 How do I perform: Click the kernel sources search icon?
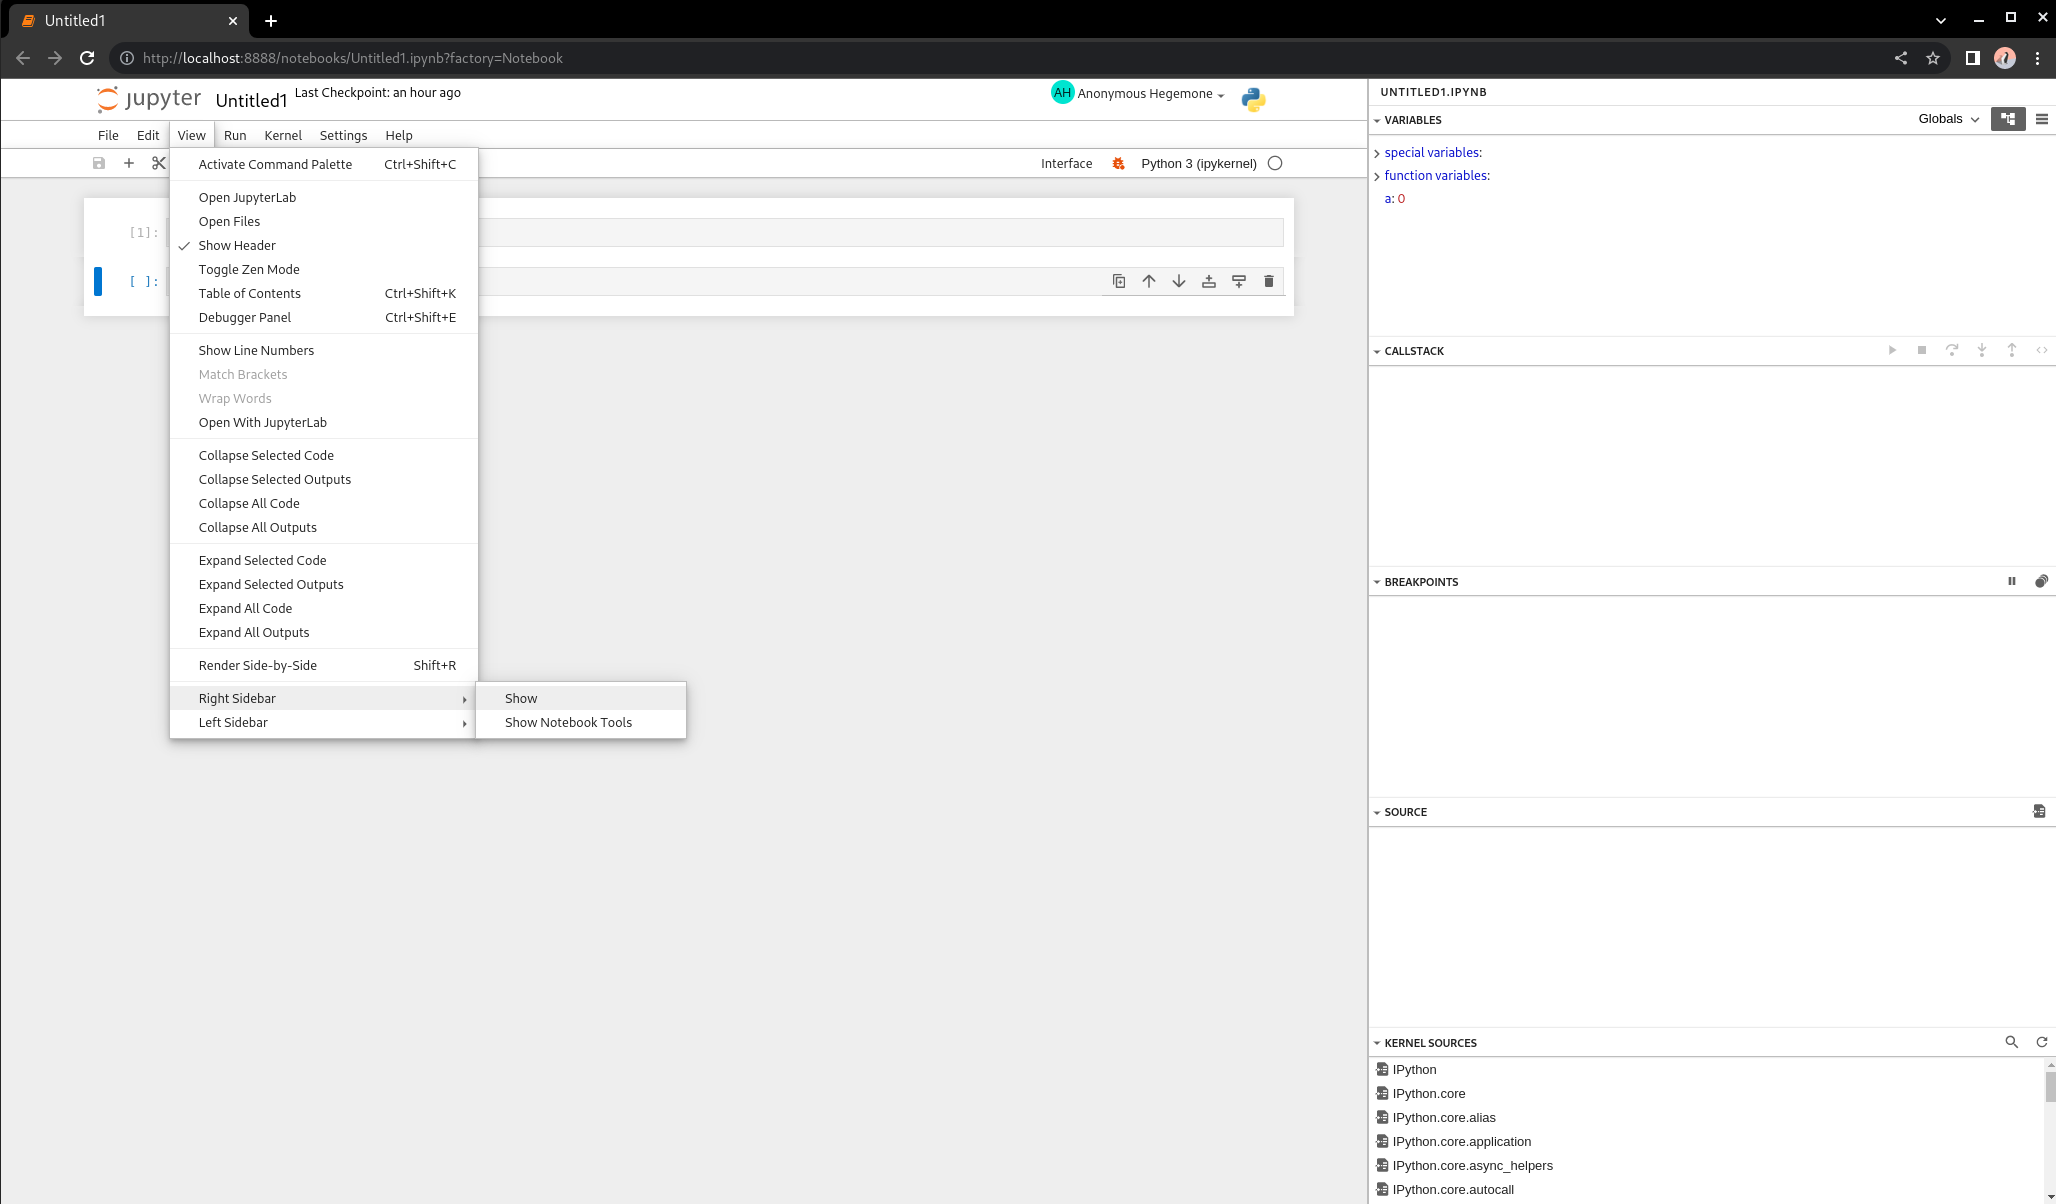pyautogui.click(x=2011, y=1042)
